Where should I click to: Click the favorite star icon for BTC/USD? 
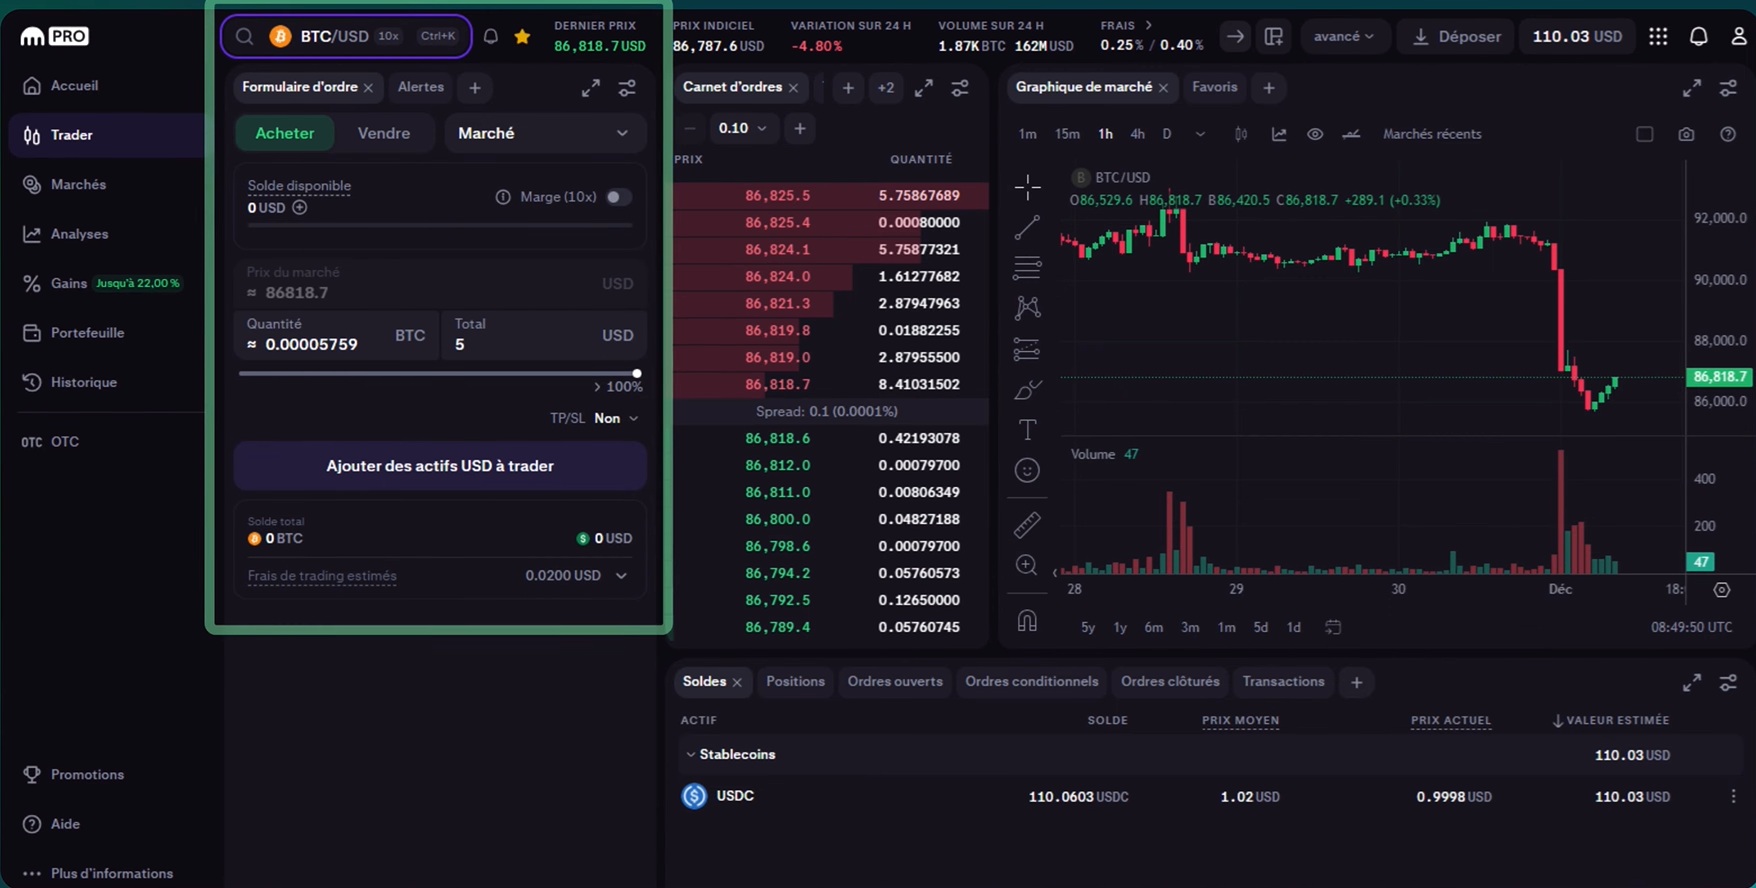(x=522, y=37)
